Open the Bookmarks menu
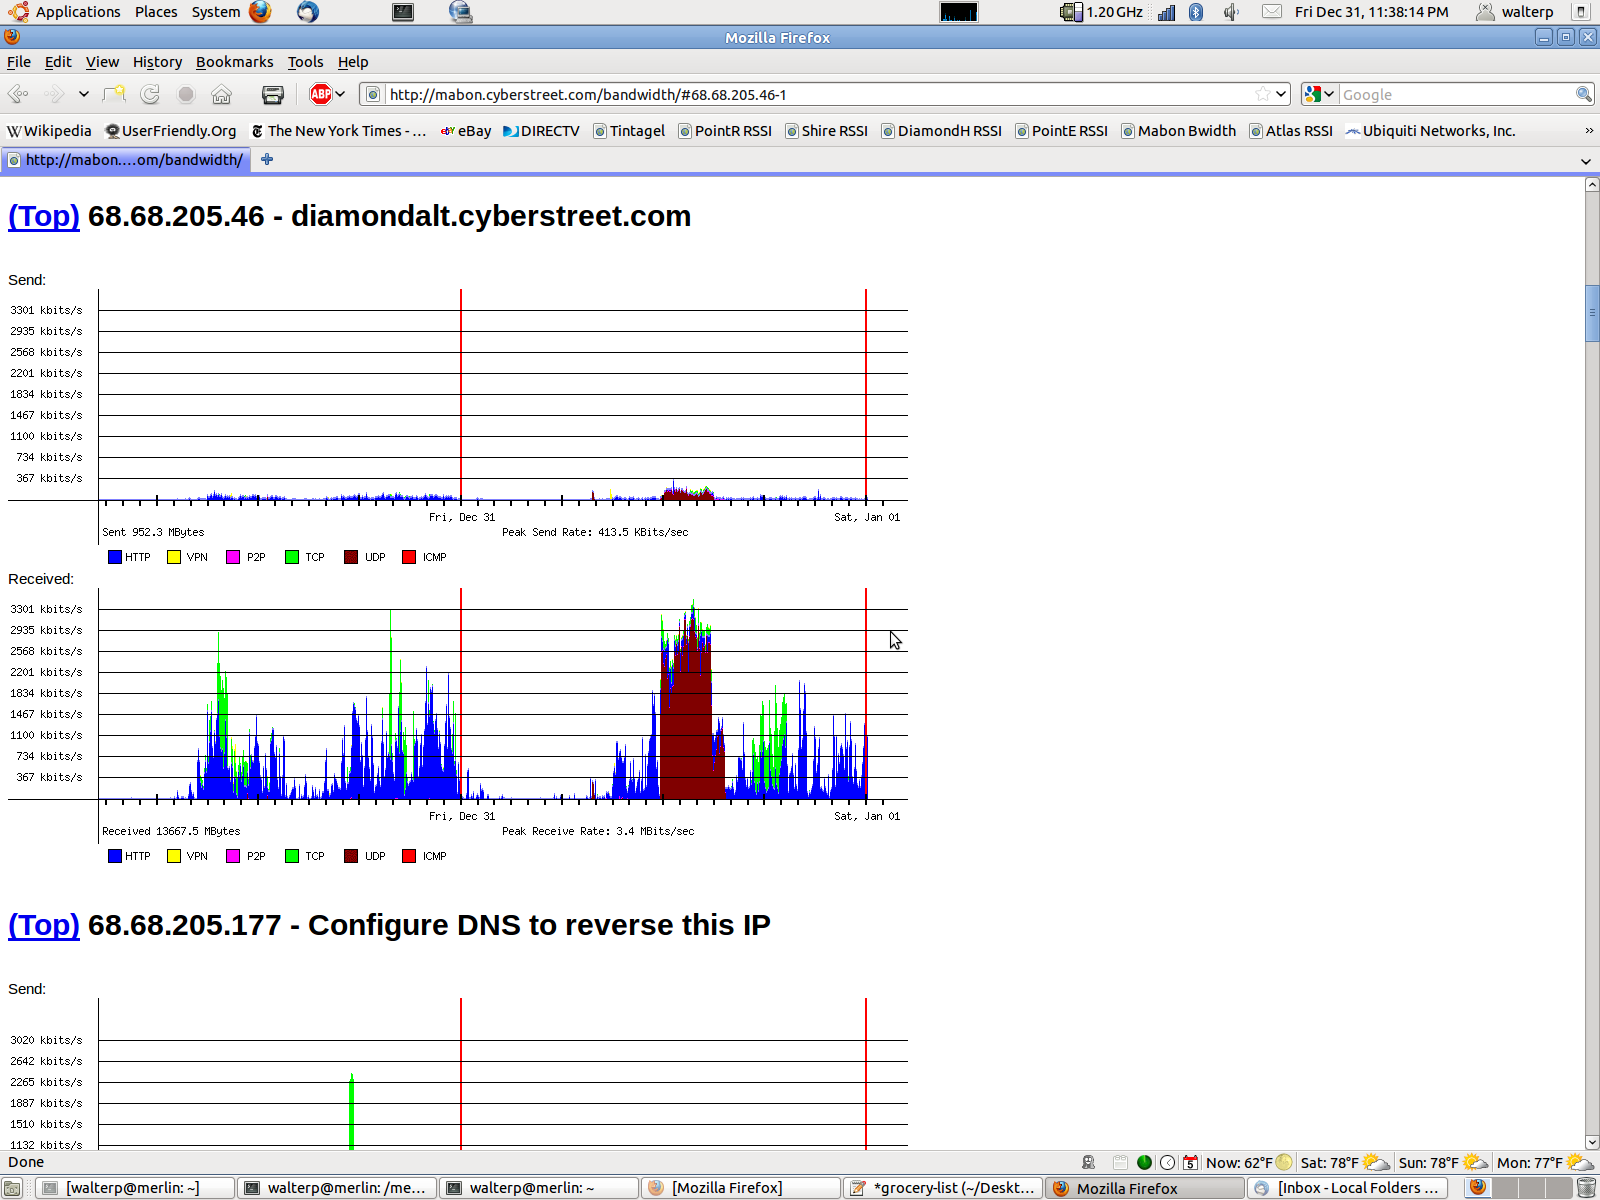 pyautogui.click(x=234, y=62)
